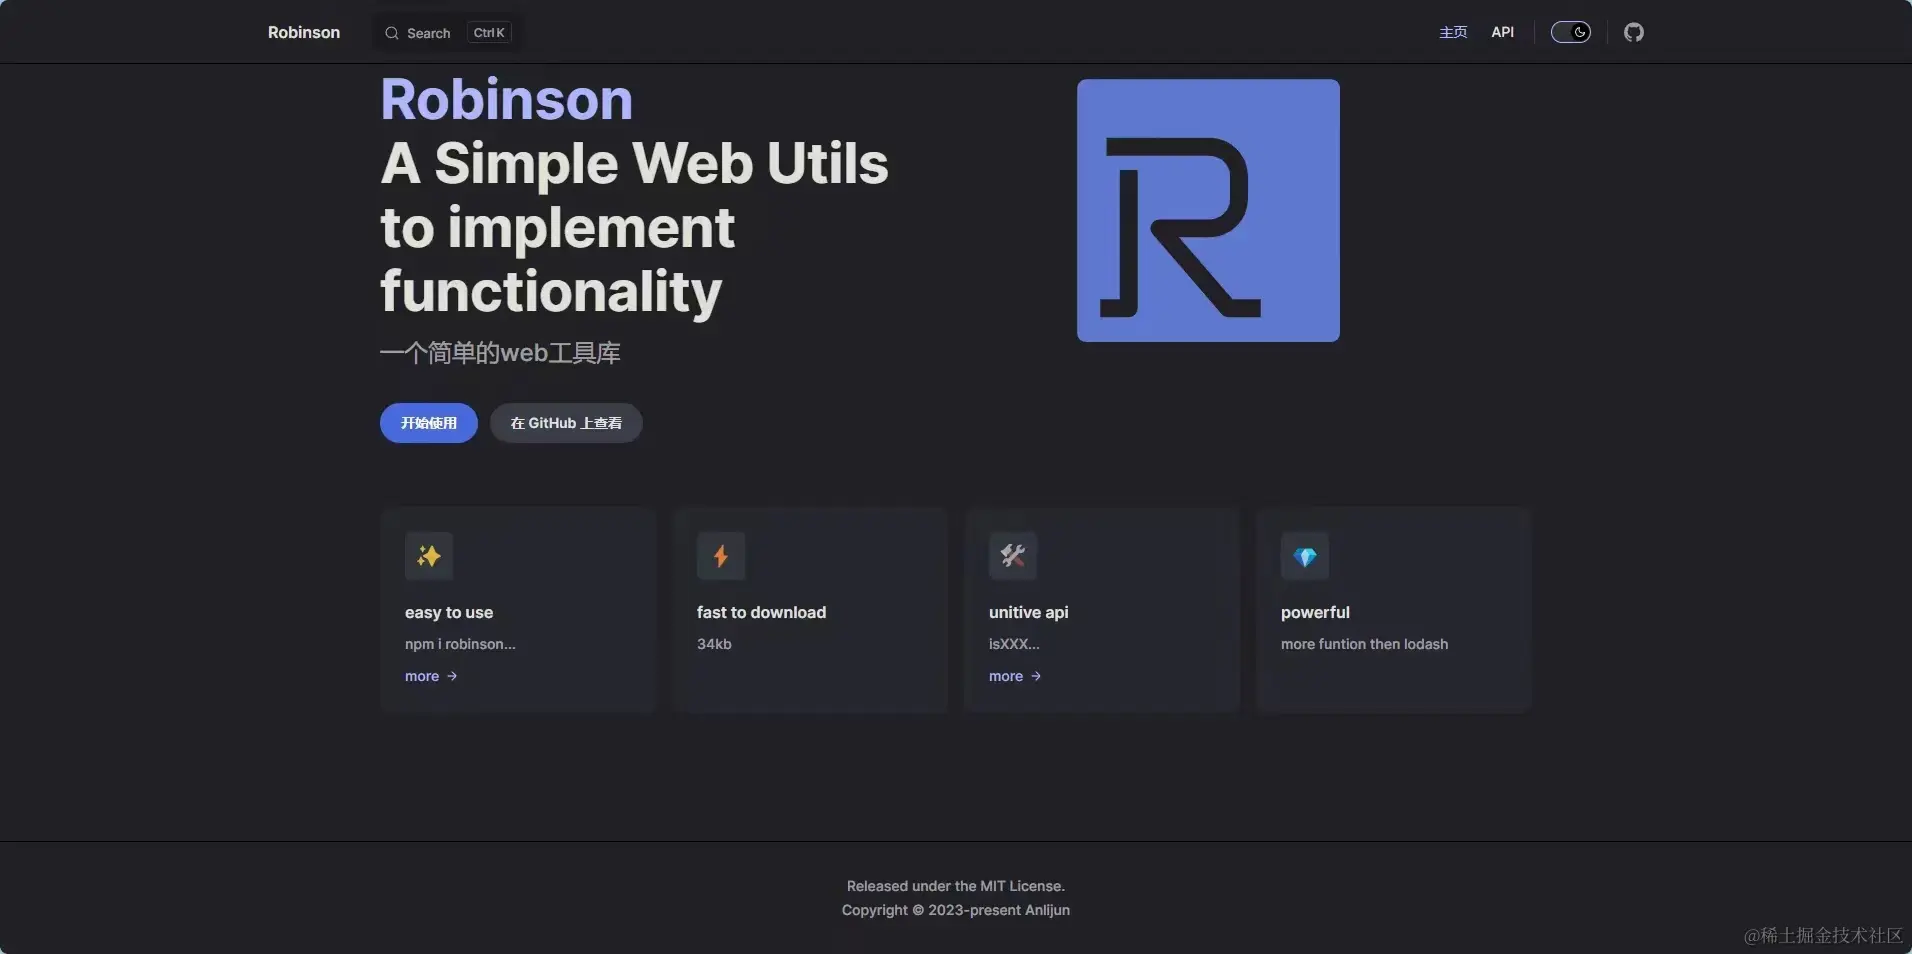Click the 34kb text
1912x954 pixels.
coord(714,644)
